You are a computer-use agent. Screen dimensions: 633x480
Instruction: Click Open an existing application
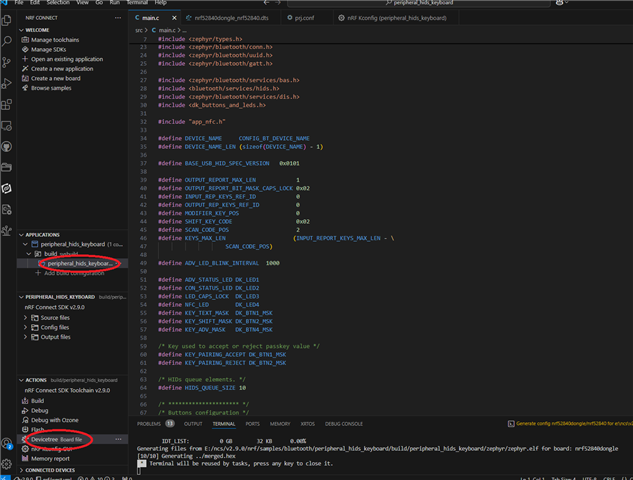(67, 59)
